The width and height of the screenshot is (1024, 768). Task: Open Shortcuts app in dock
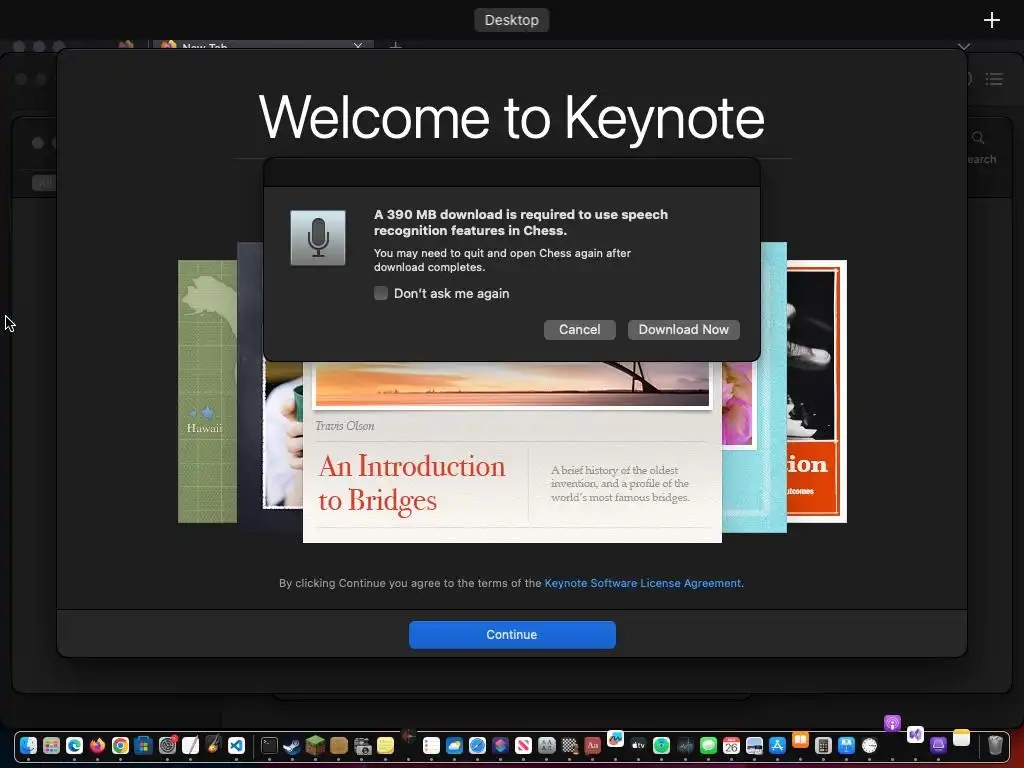point(500,745)
